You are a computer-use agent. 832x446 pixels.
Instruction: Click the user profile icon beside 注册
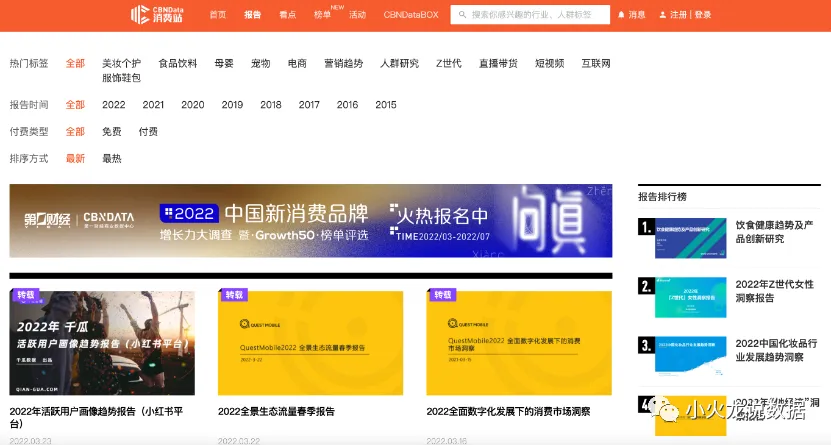pyautogui.click(x=662, y=15)
